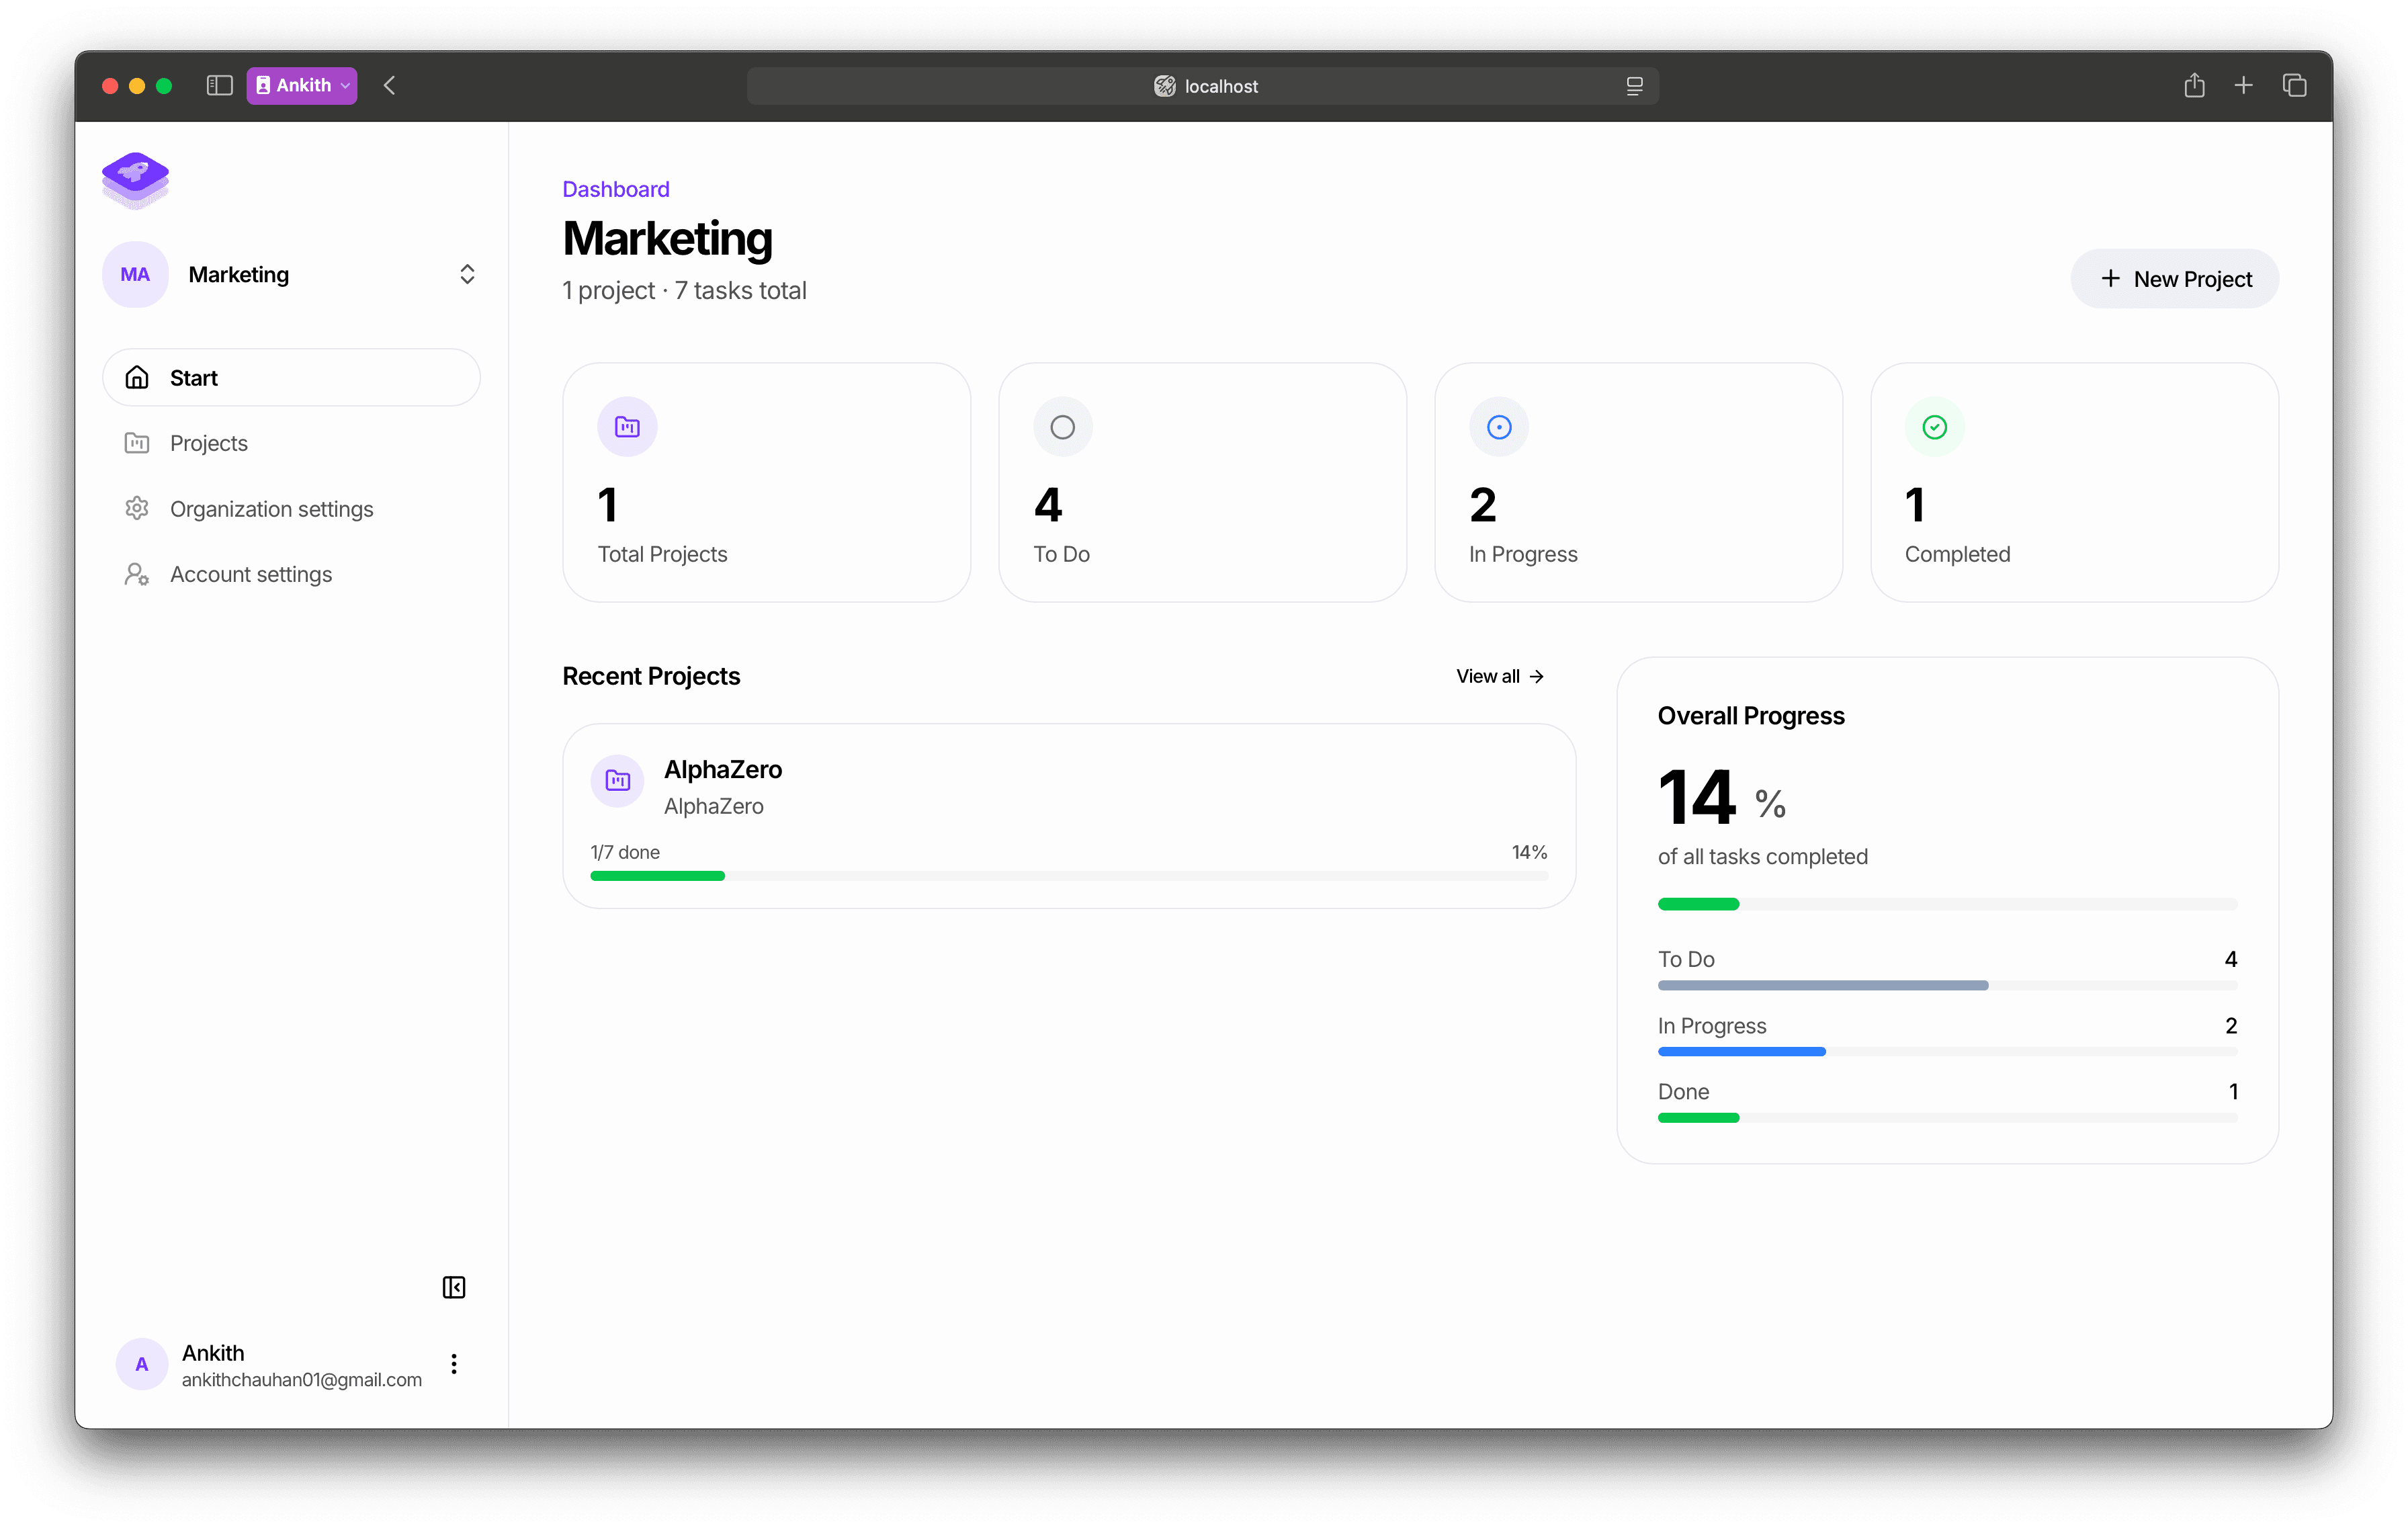Click the rocket app logo
This screenshot has height=1528, width=2408.
click(135, 180)
